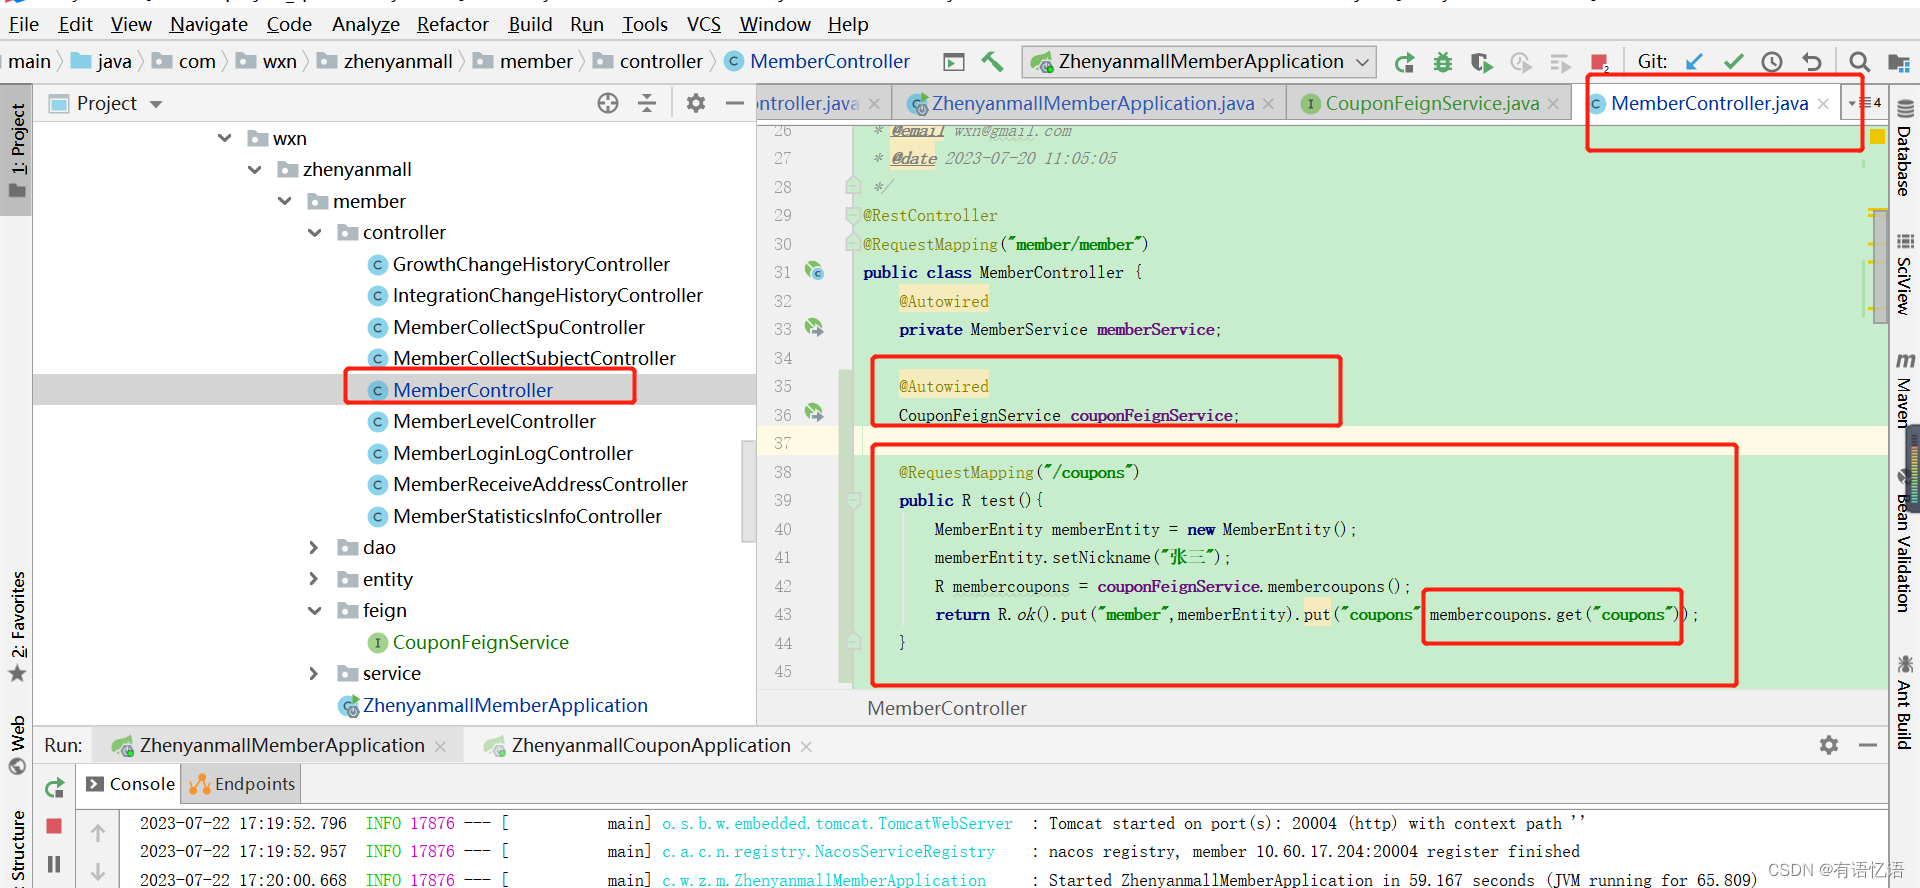Screen dimensions: 1920x888
Task: Rerun application with green refresh arrow in toolbar
Action: [x=1404, y=63]
